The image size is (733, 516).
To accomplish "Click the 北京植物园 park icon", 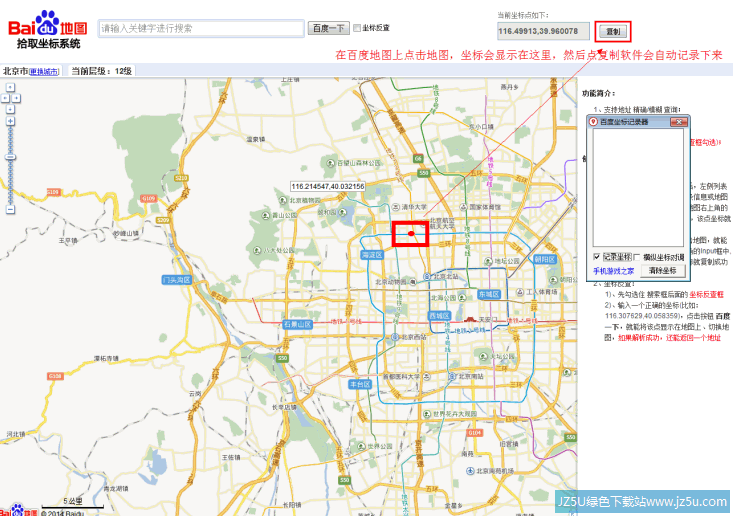I will [283, 200].
